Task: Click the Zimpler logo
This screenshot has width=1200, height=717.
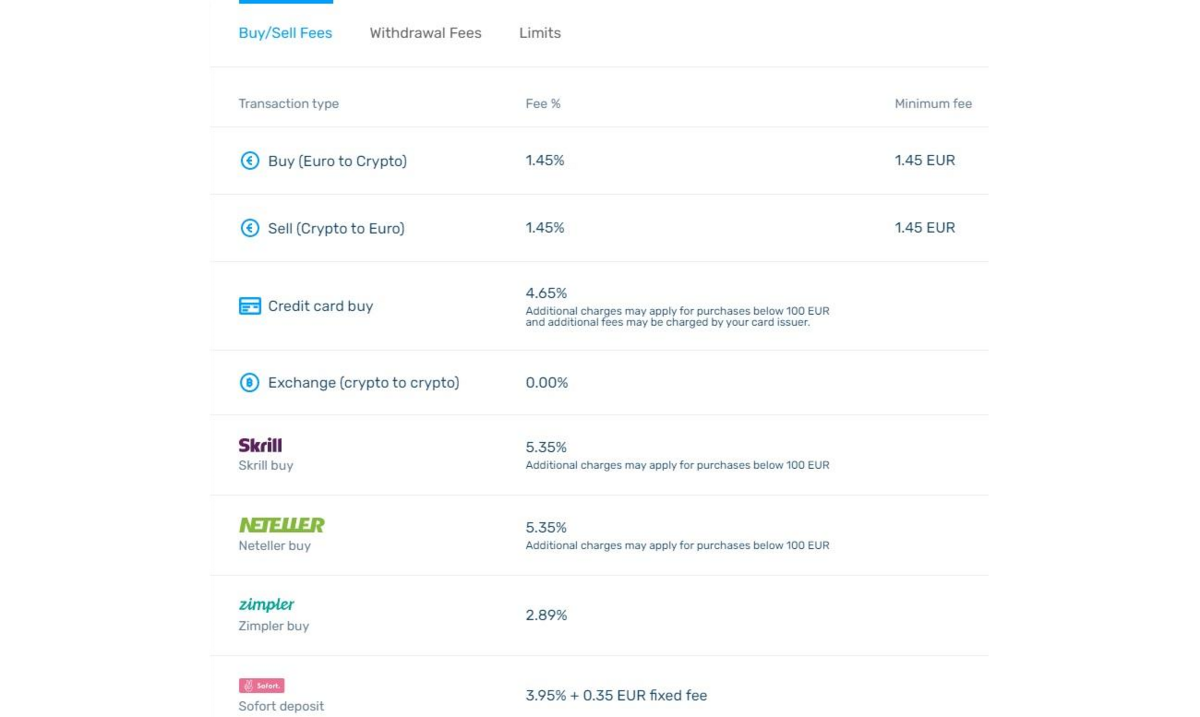Action: point(266,604)
